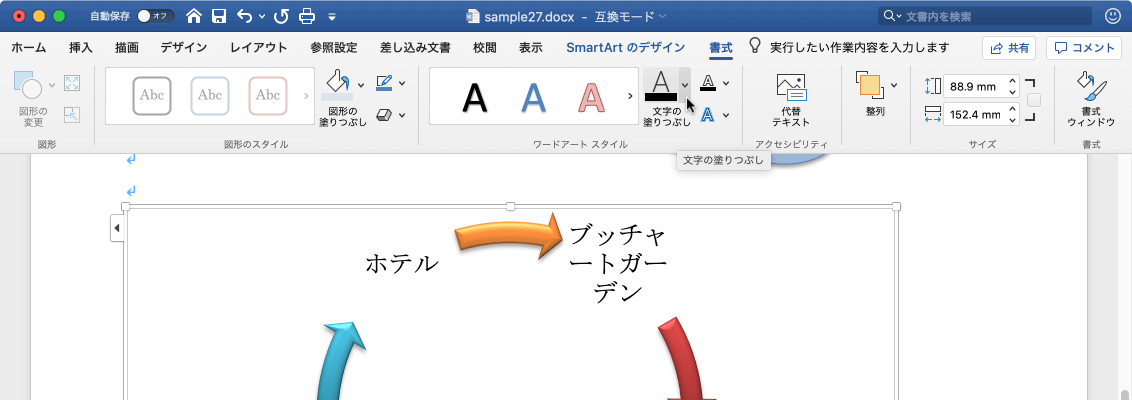Apply the red outline Abc shape style
The width and height of the screenshot is (1132, 400).
pyautogui.click(x=268, y=95)
